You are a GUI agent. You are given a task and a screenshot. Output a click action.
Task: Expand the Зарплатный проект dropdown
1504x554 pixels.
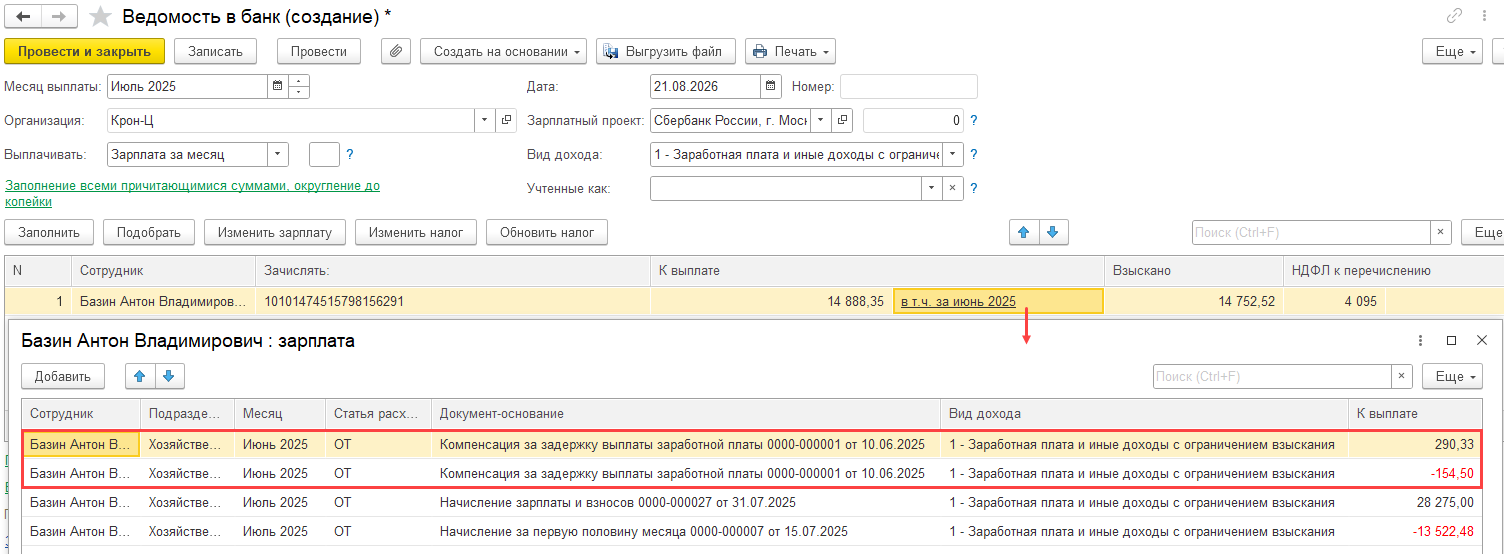(x=822, y=121)
